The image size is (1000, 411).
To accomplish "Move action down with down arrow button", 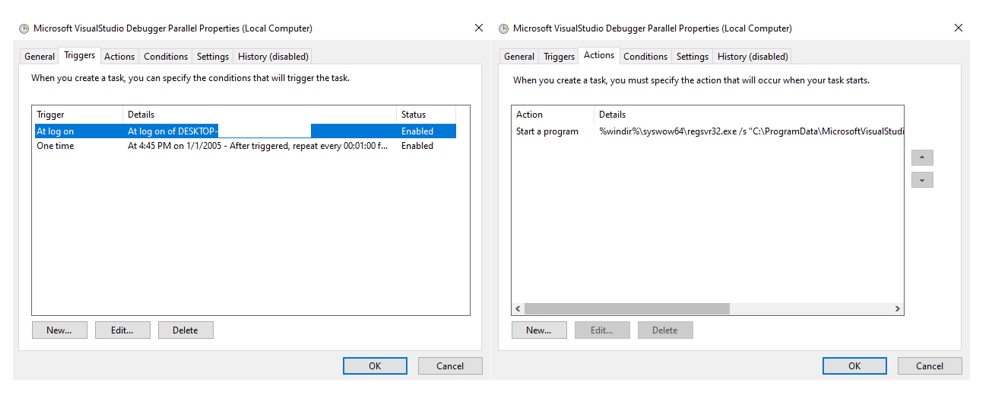I will tap(922, 180).
